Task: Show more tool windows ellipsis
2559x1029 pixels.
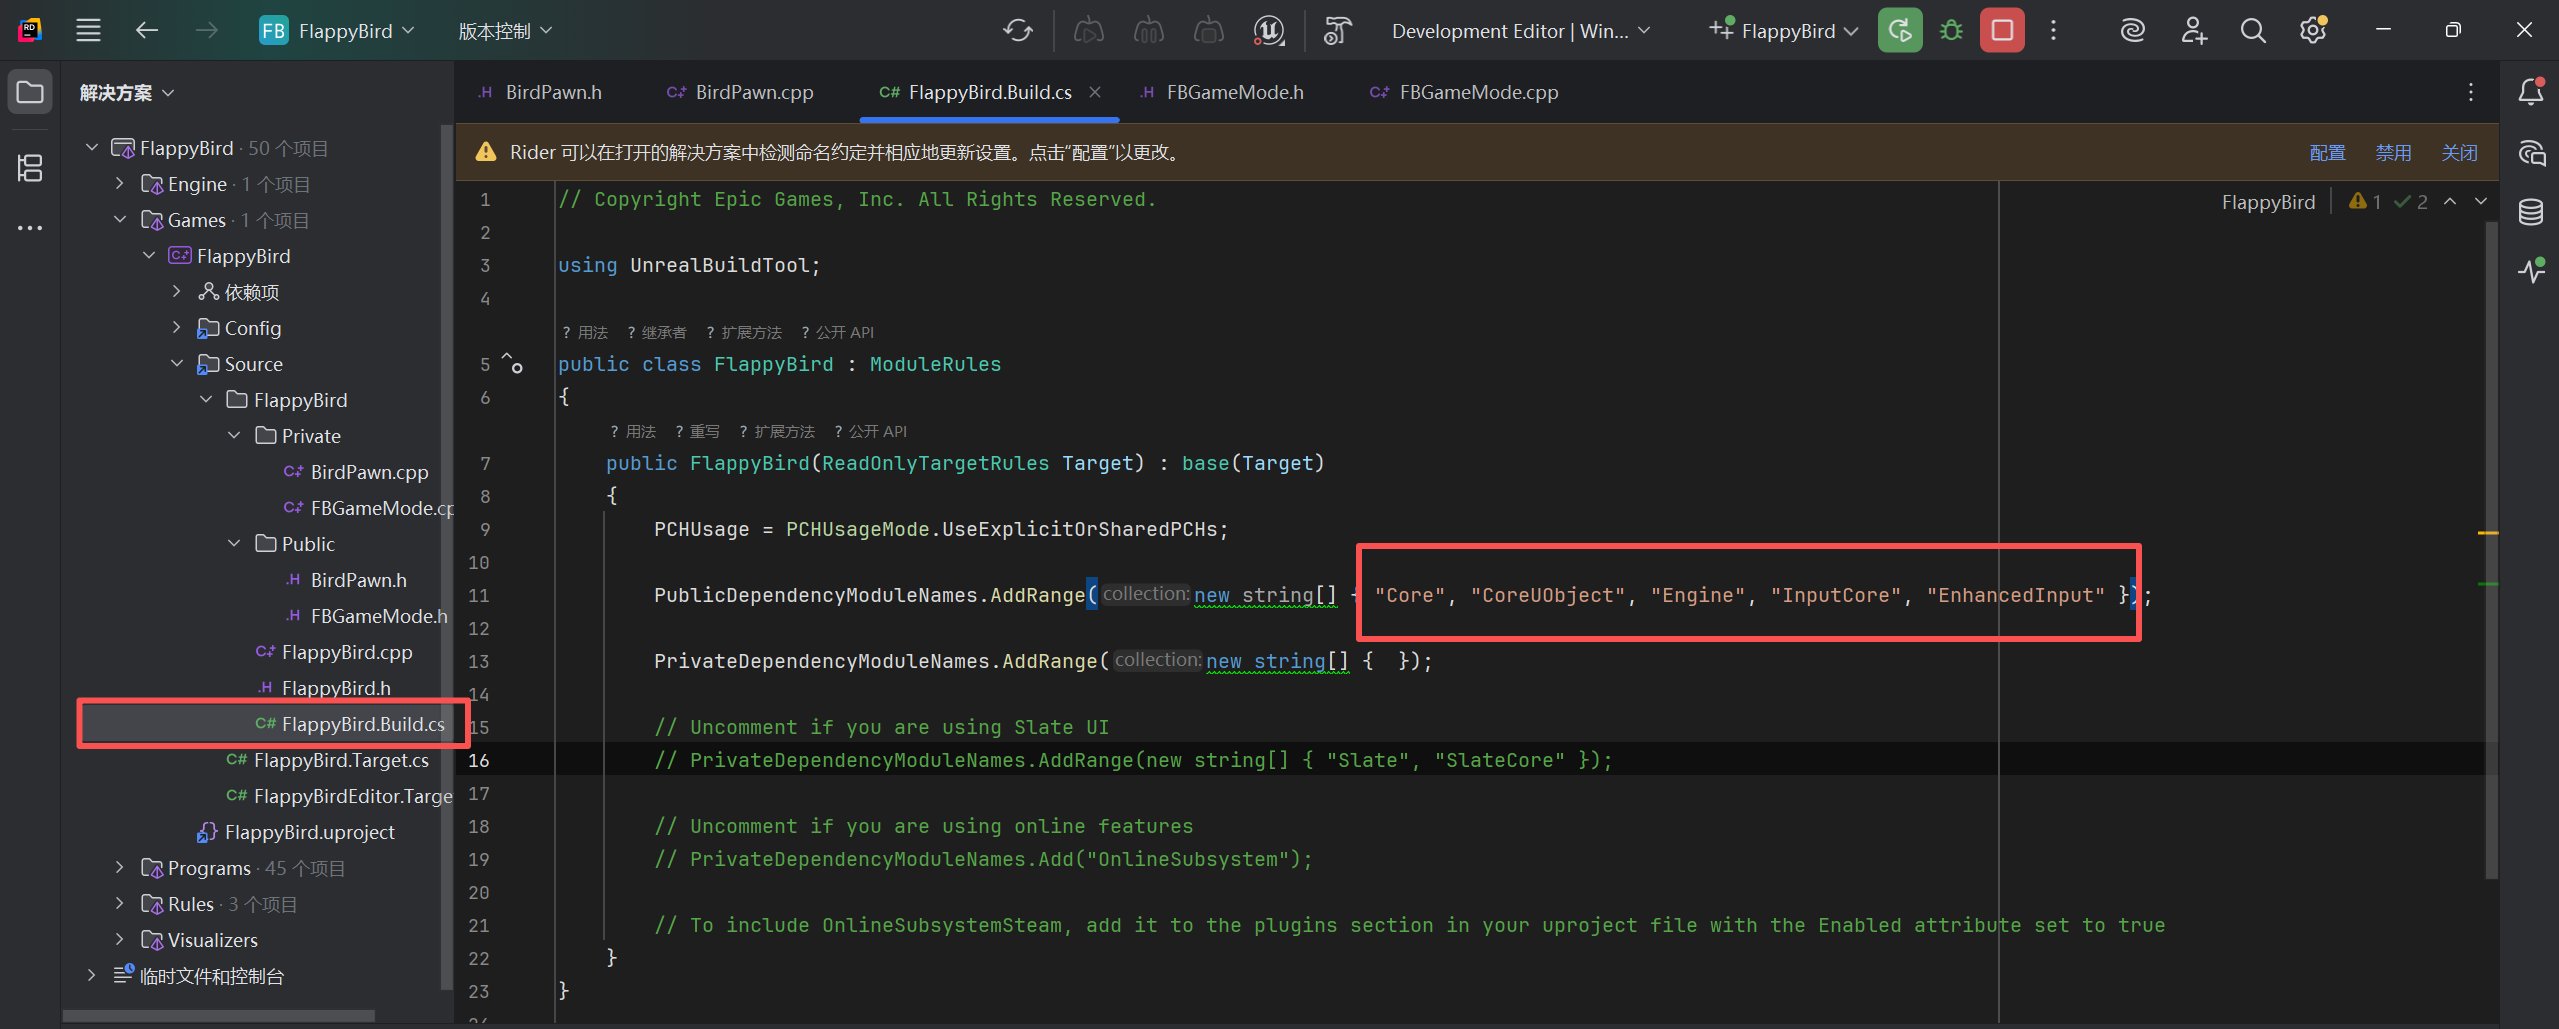Action: click(30, 228)
